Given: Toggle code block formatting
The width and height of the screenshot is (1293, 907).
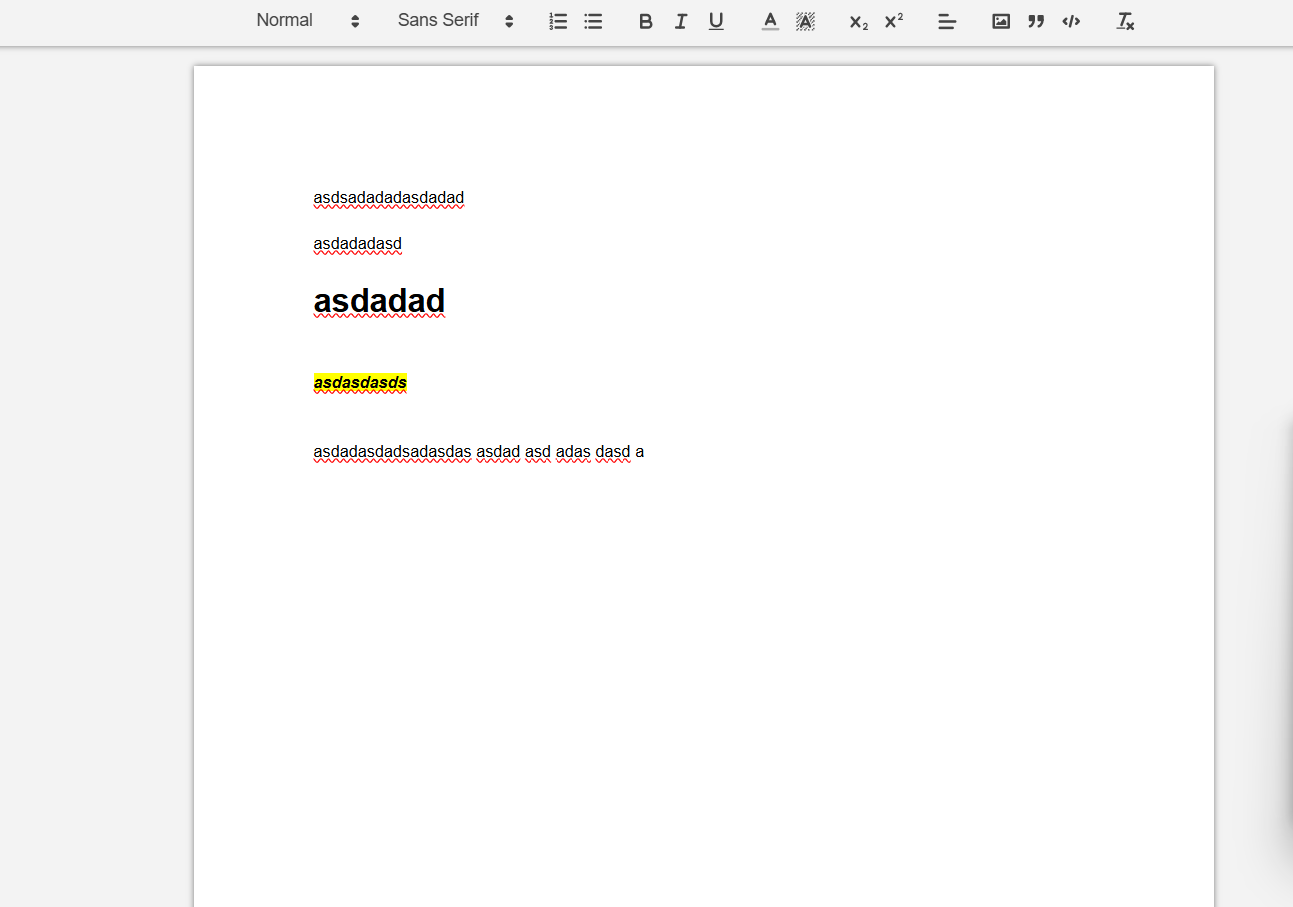Looking at the screenshot, I should point(1071,21).
